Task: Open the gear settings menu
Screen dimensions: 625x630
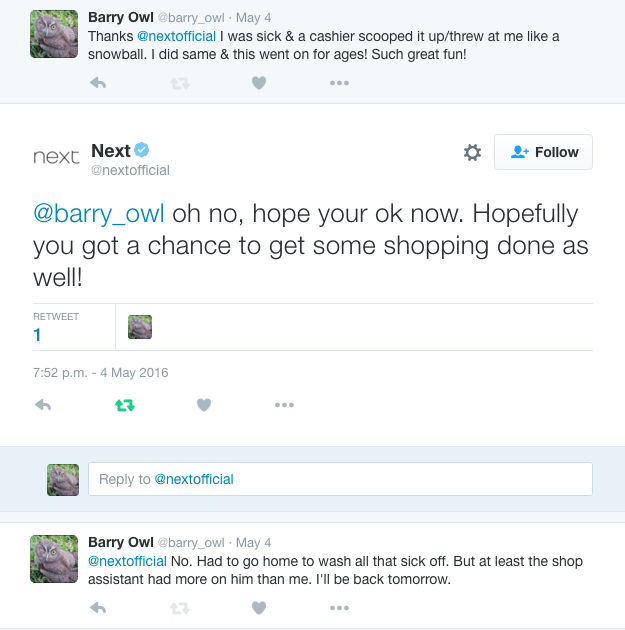Action: [x=472, y=152]
